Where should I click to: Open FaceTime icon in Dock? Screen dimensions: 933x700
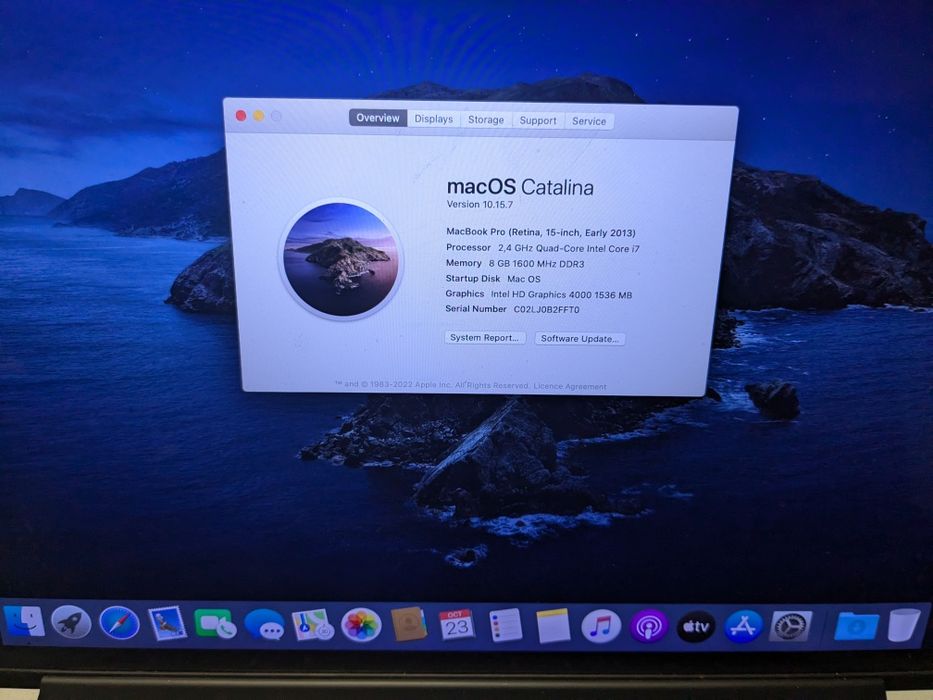coord(215,624)
